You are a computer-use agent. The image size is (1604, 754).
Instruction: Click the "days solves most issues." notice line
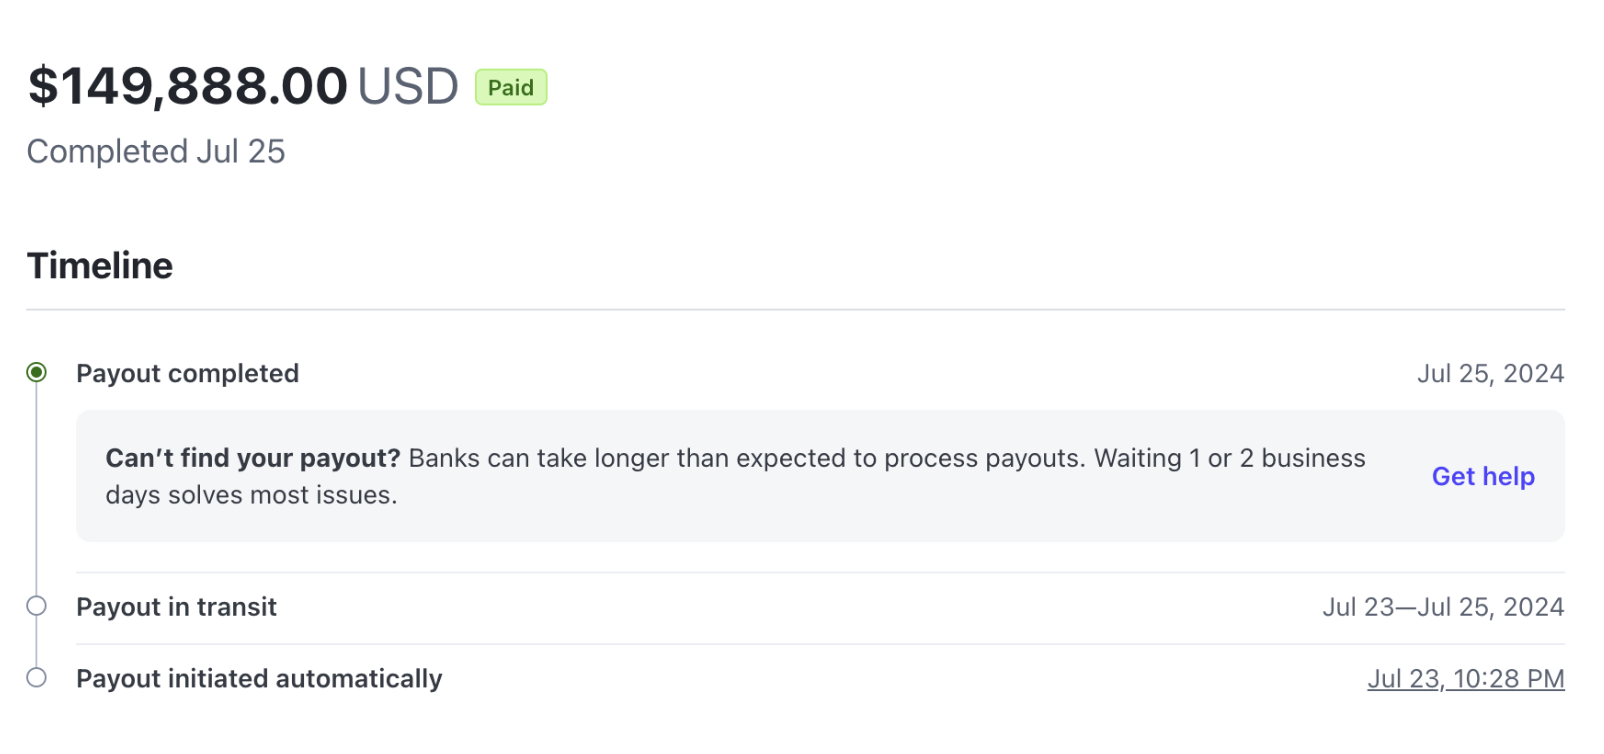pos(251,495)
